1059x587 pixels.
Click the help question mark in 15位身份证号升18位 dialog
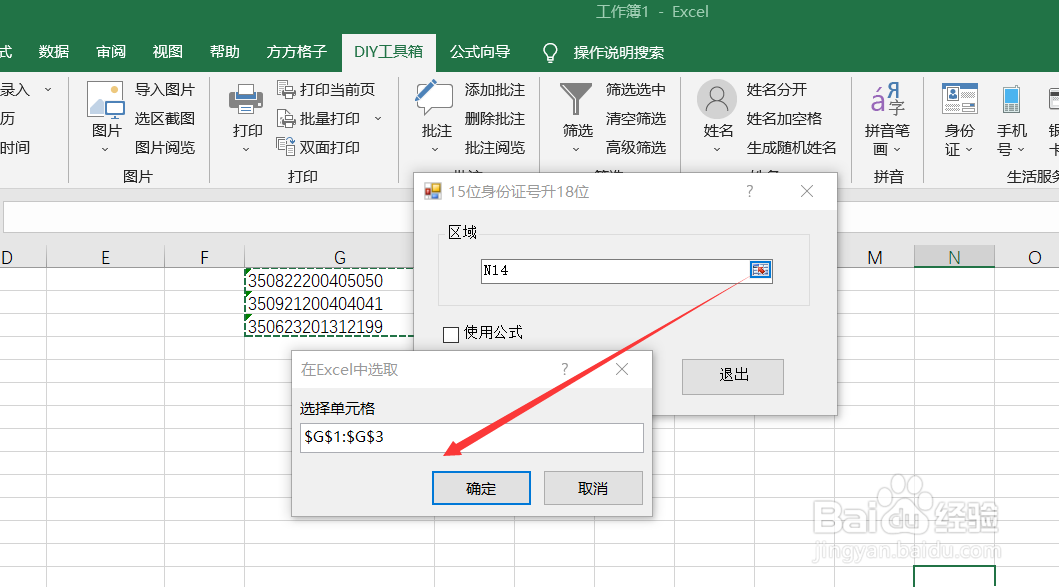(750, 191)
